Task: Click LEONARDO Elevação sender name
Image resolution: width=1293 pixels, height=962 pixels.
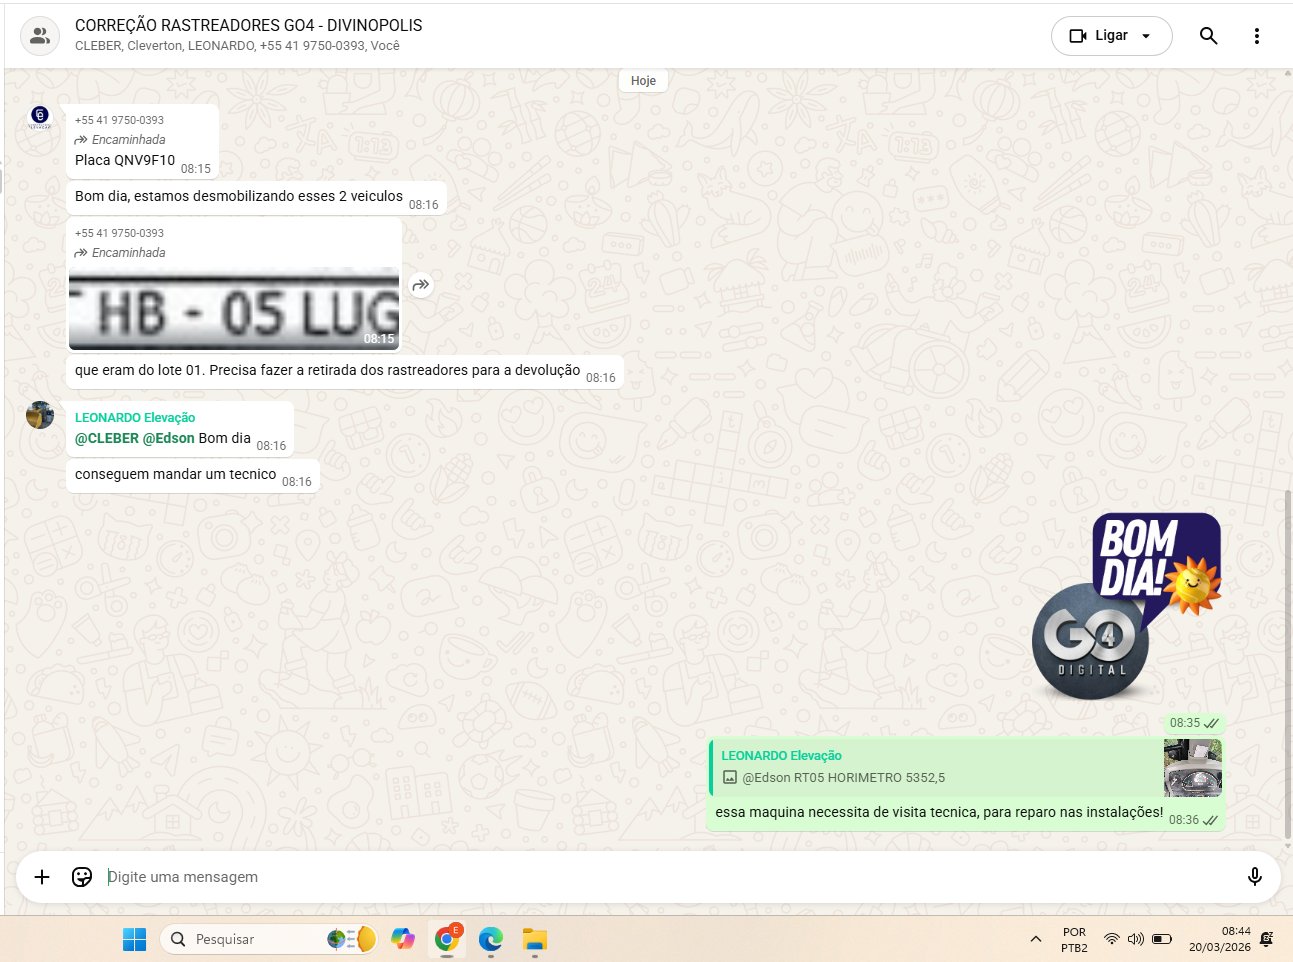Action: tap(135, 418)
